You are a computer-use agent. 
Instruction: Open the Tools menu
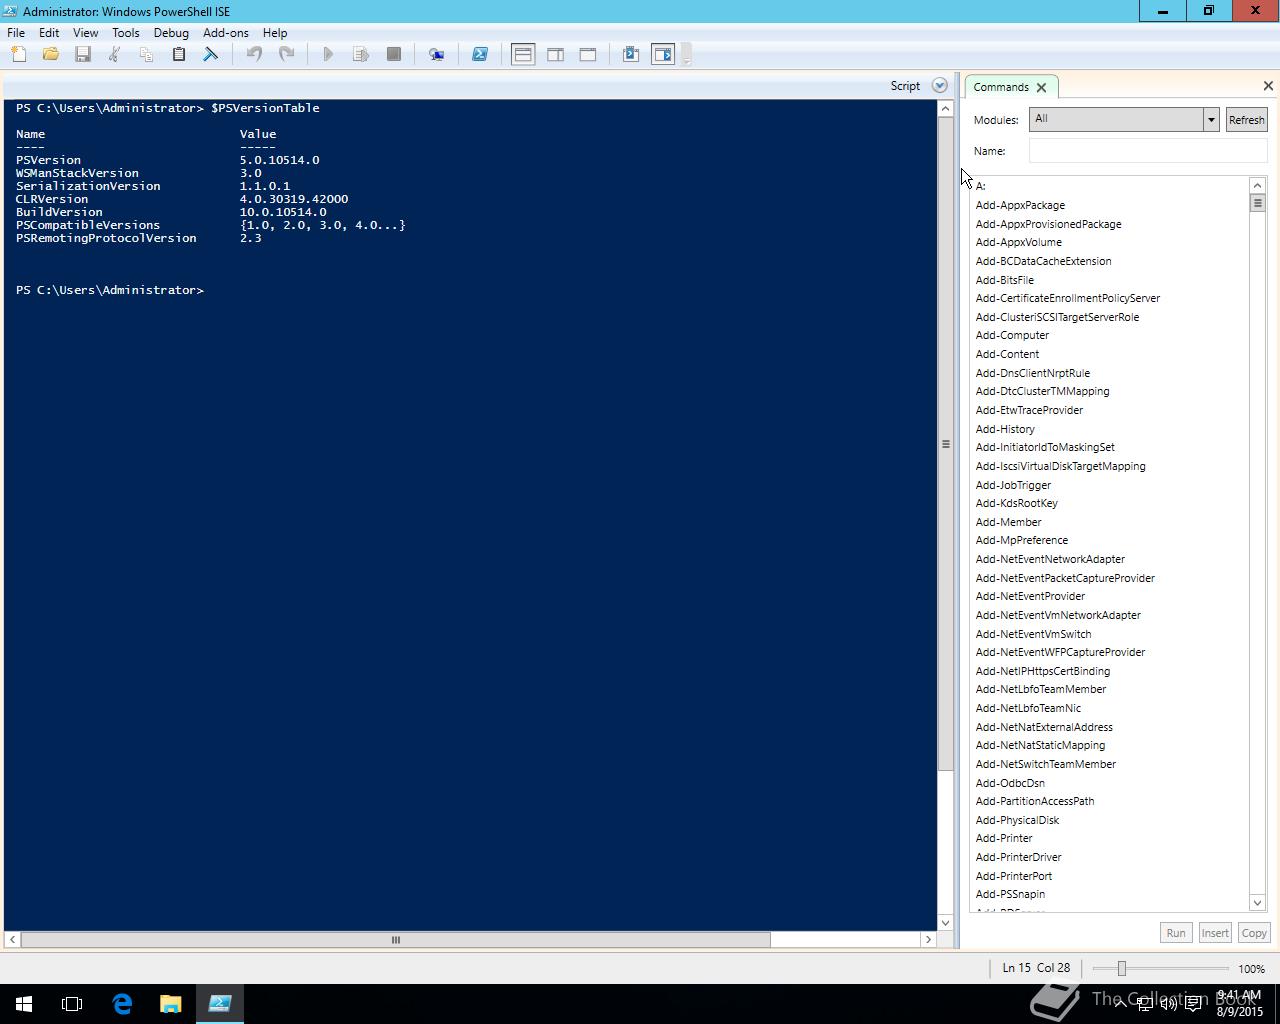pyautogui.click(x=125, y=33)
